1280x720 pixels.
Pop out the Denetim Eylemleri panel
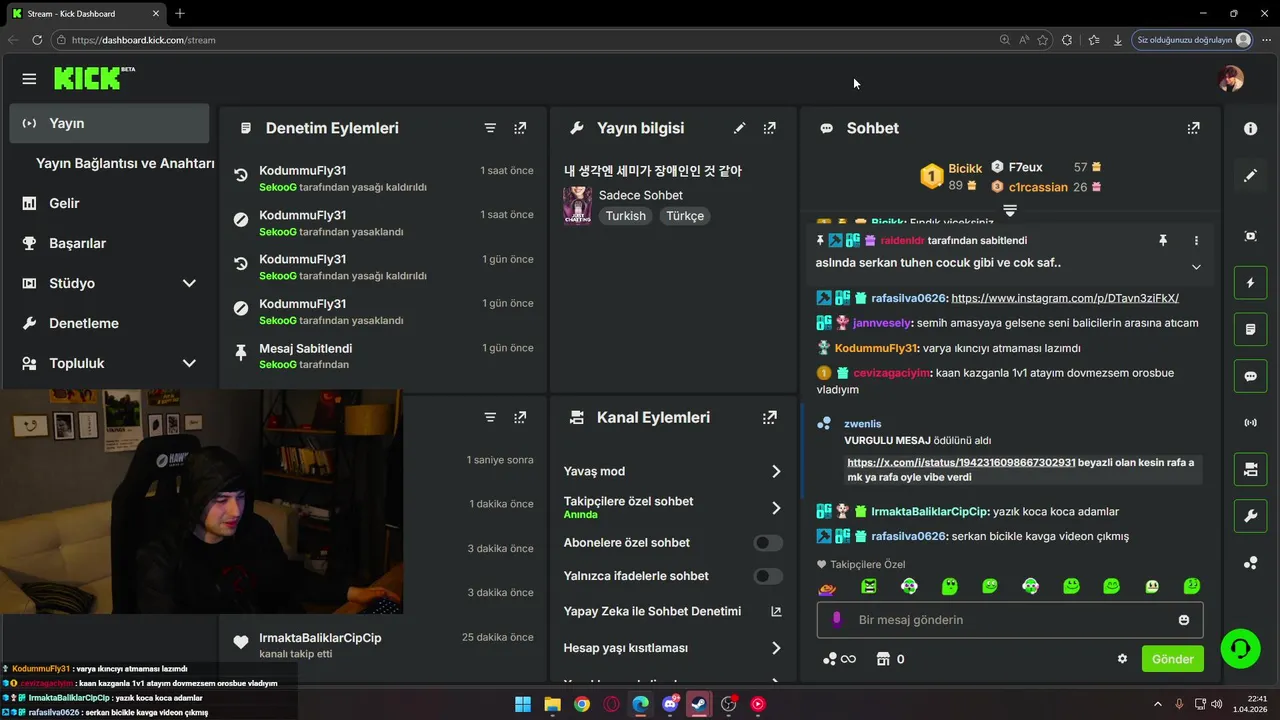(520, 128)
